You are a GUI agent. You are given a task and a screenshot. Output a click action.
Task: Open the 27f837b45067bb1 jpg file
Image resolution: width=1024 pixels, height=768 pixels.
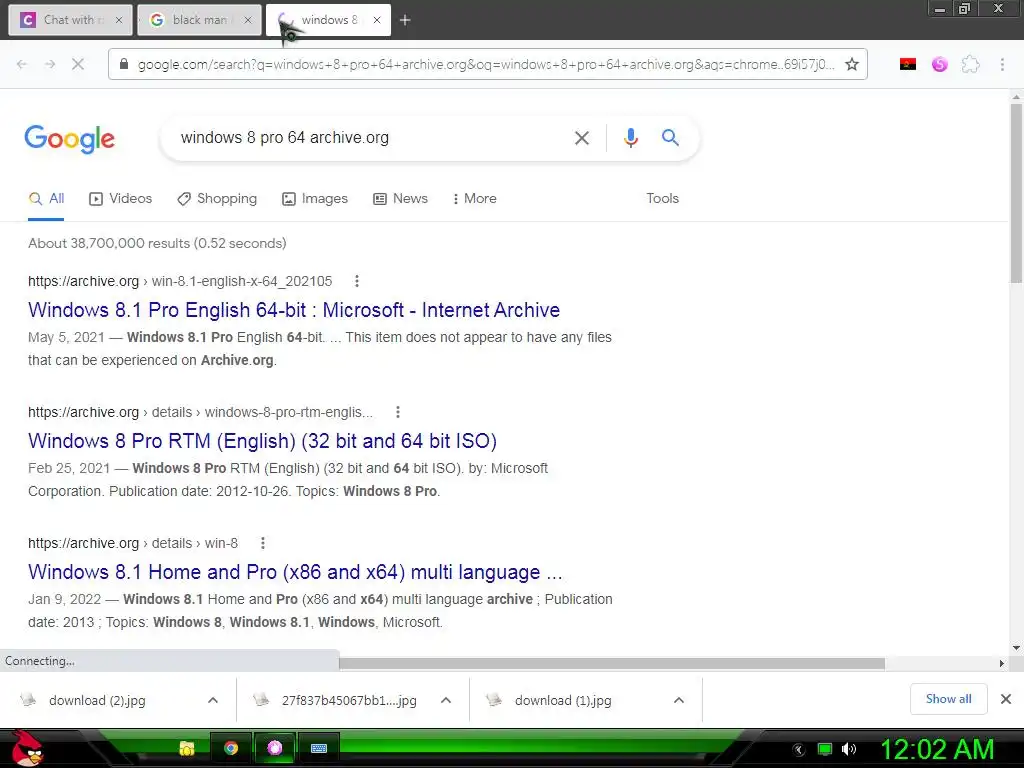point(349,700)
